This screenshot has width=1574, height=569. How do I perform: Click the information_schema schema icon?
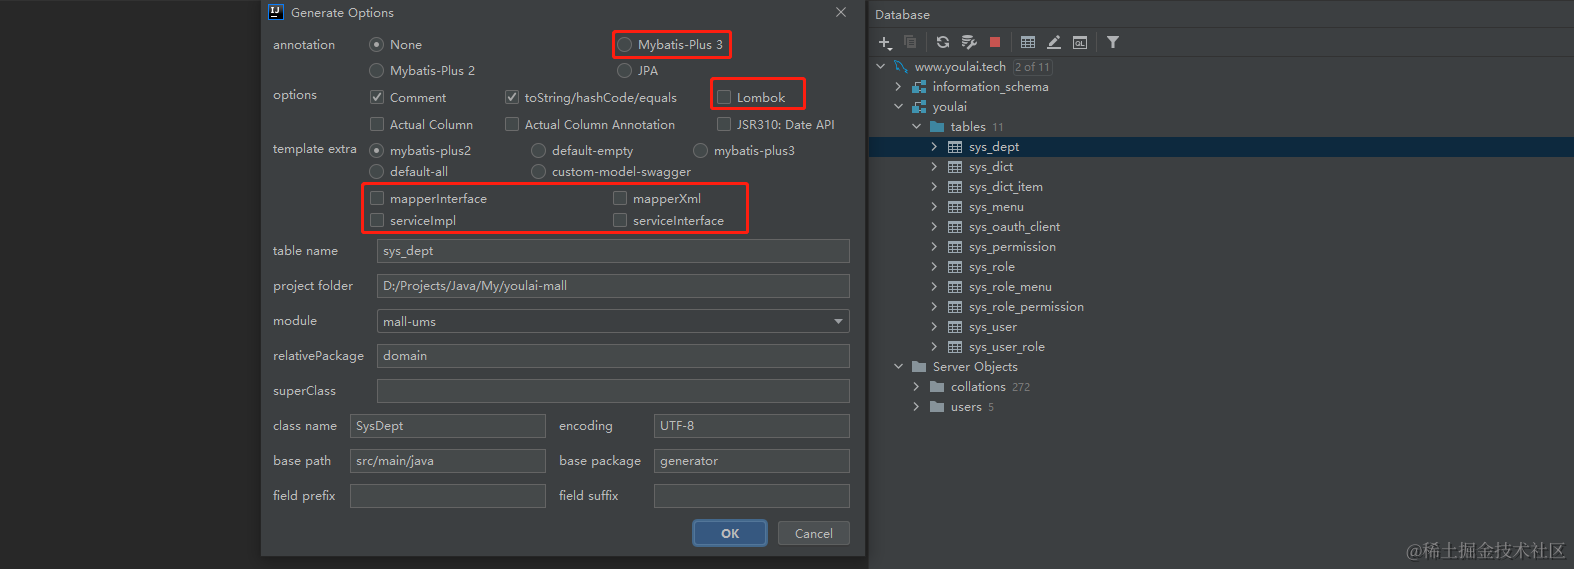[x=919, y=87]
